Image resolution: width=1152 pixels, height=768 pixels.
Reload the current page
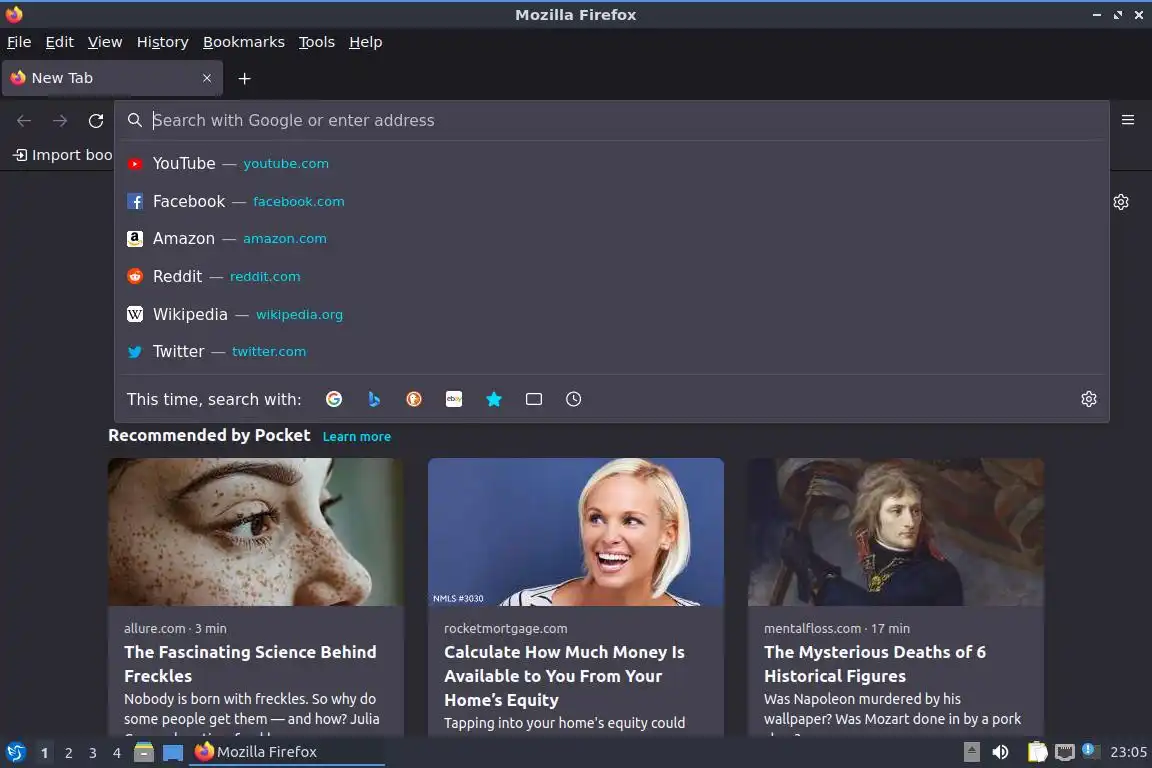(x=96, y=121)
